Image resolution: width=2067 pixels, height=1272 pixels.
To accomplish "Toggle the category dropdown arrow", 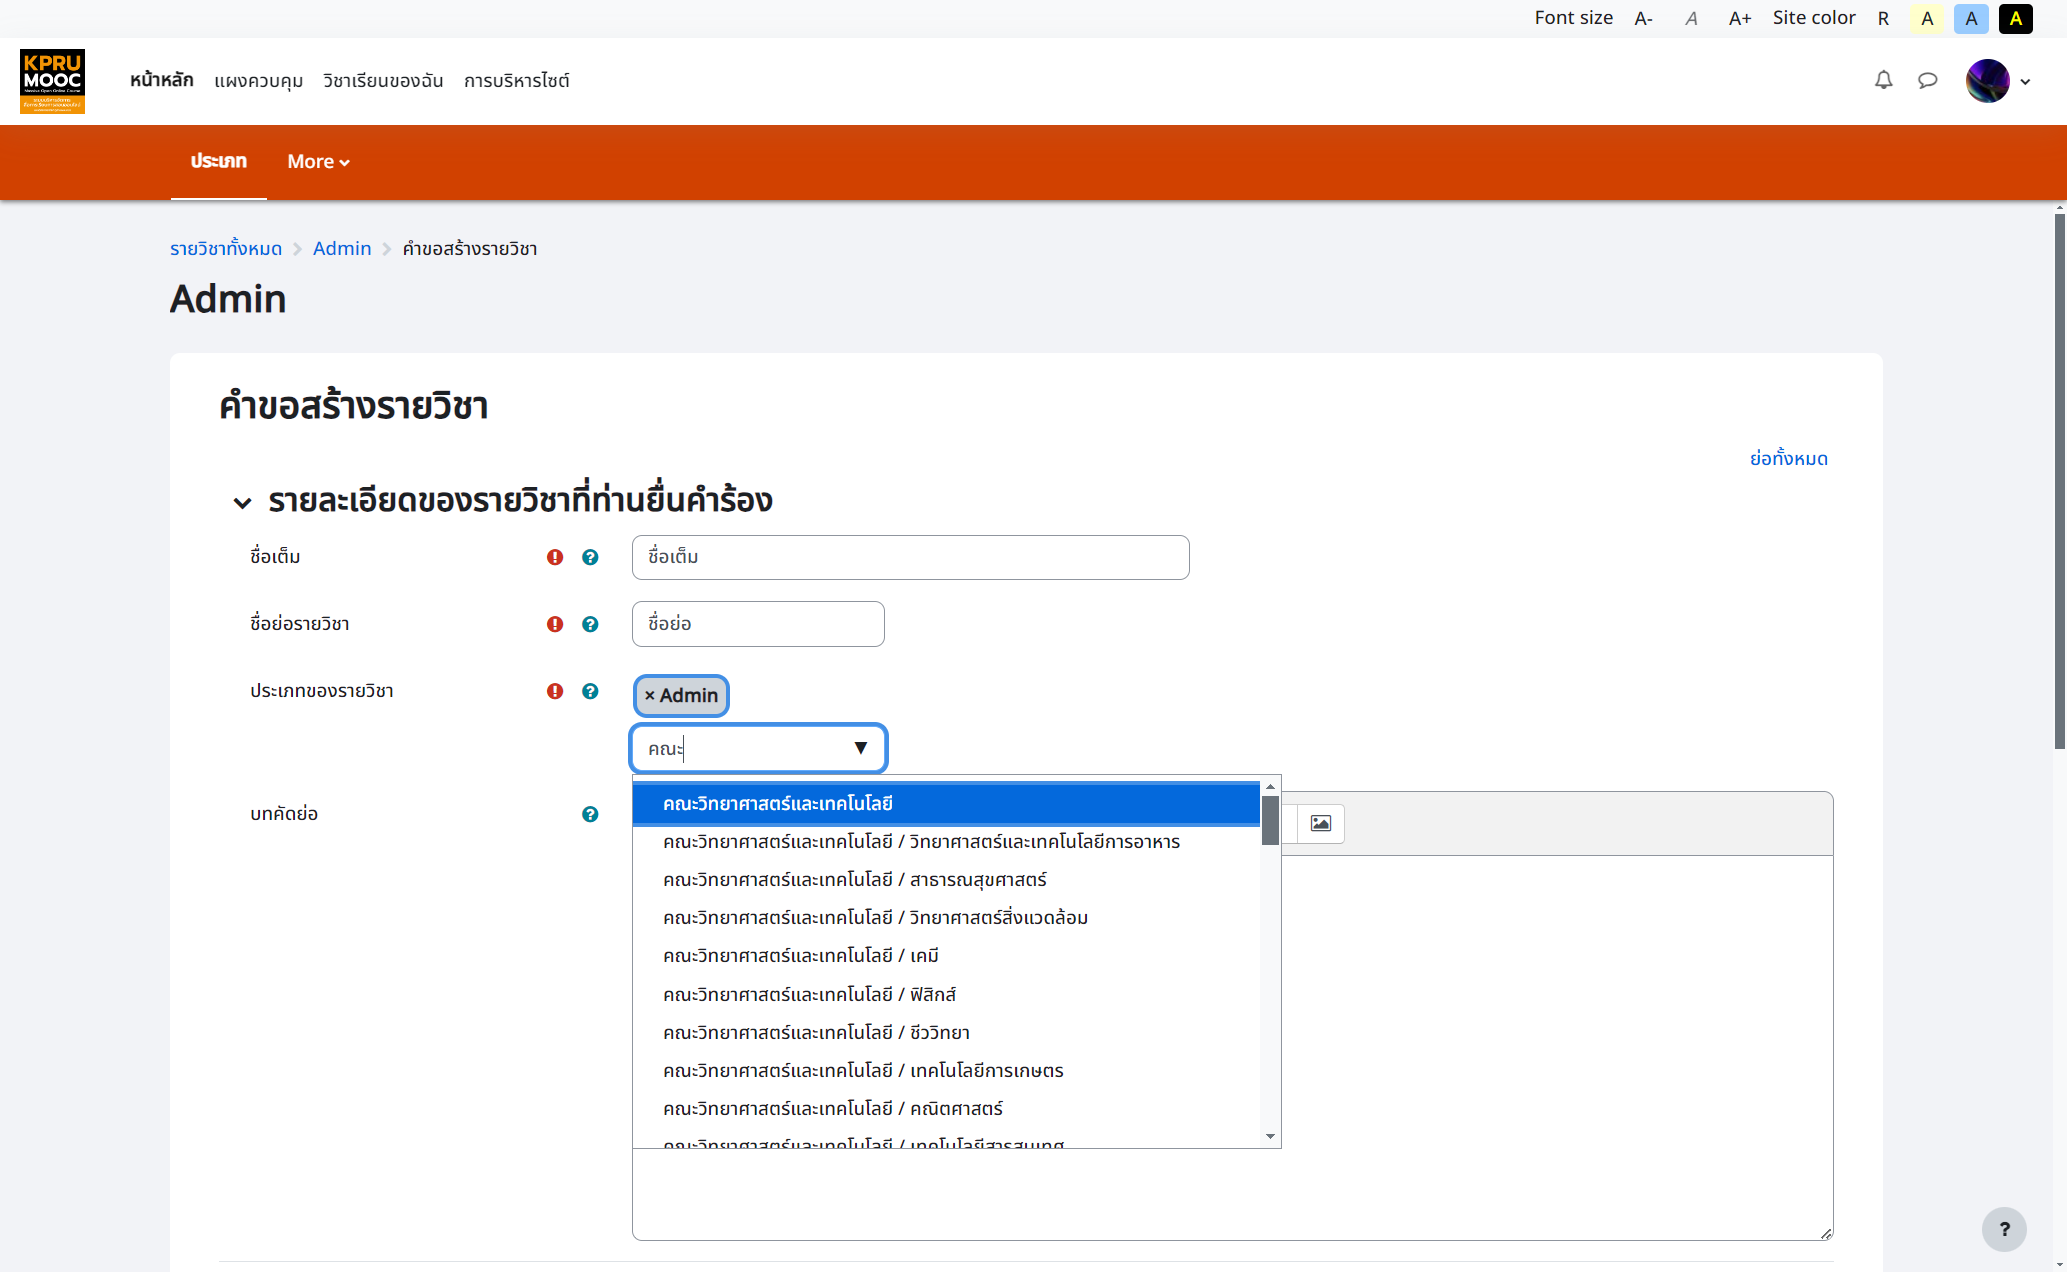I will coord(860,748).
